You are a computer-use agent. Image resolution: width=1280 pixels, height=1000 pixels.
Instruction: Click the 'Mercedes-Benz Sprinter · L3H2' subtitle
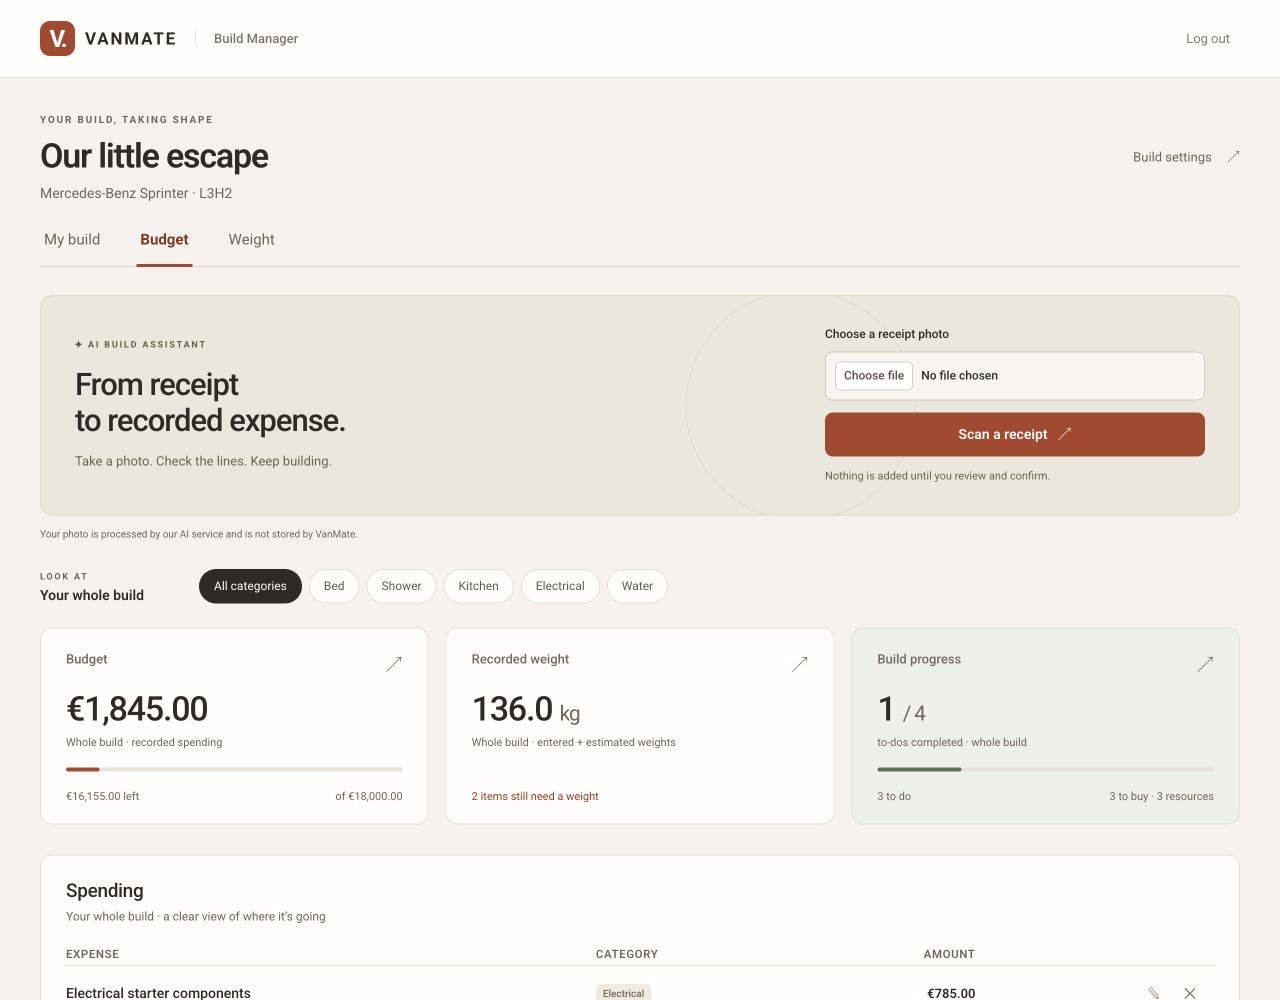tap(136, 193)
